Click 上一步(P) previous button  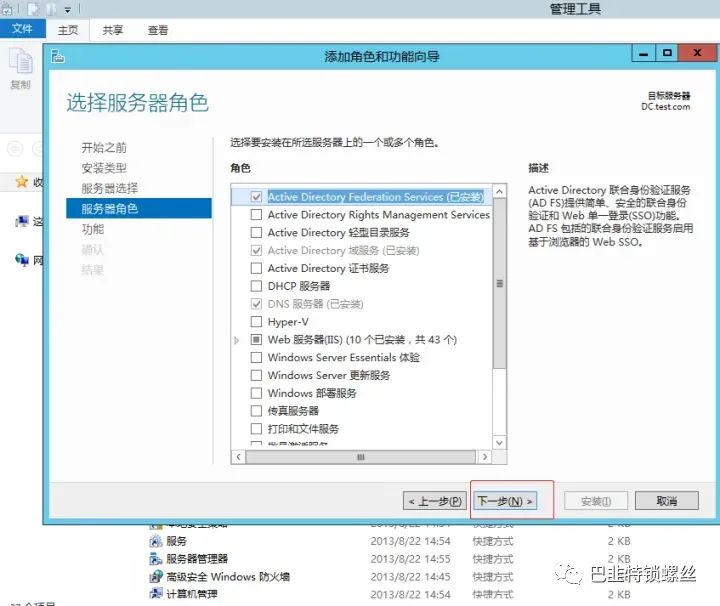435,501
